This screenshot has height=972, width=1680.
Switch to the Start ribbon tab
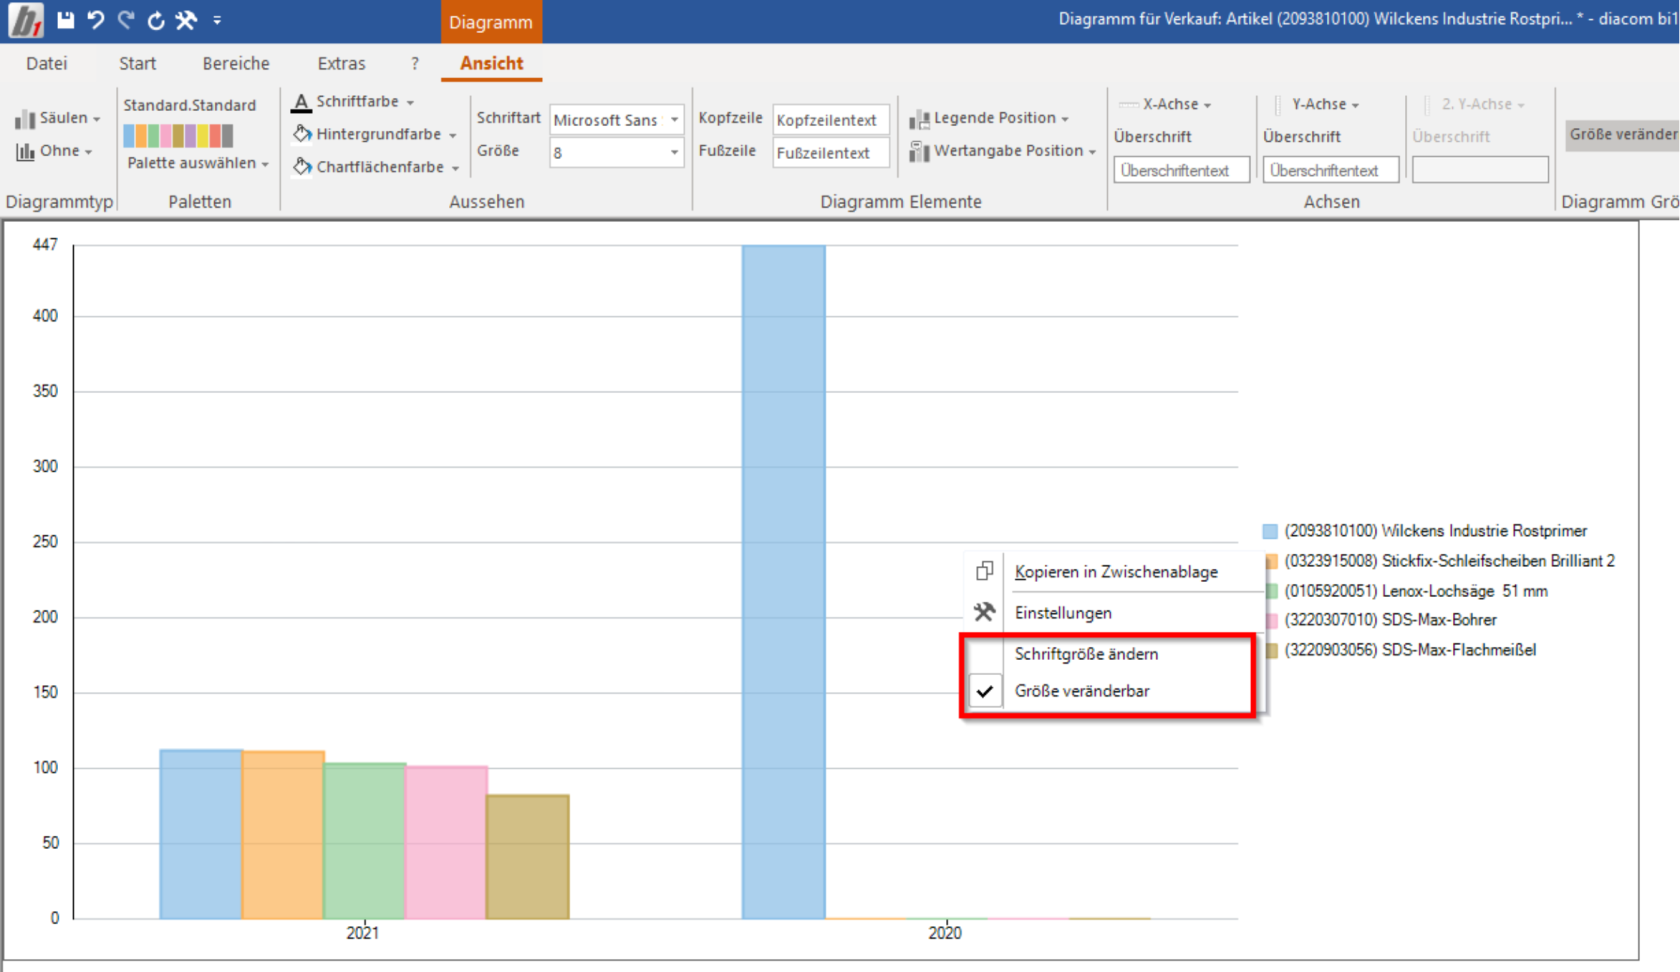pyautogui.click(x=137, y=63)
